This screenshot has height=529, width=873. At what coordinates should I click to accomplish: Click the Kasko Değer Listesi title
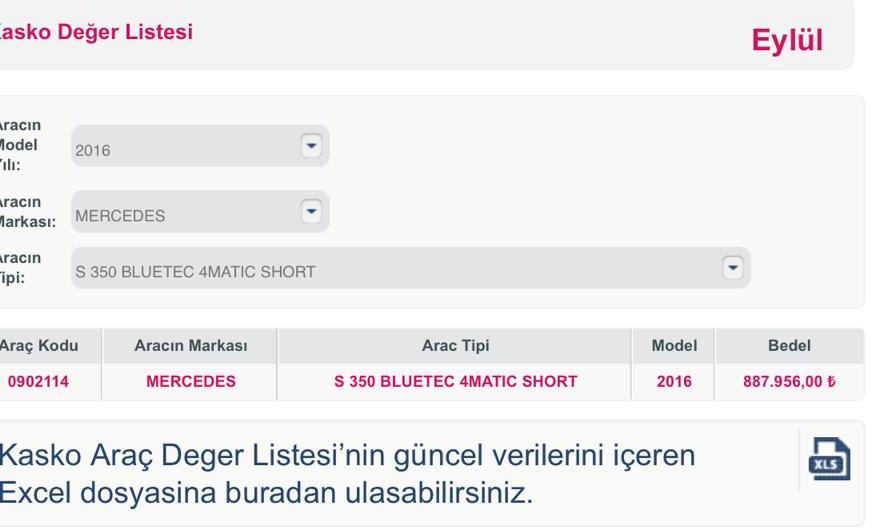click(x=95, y=32)
